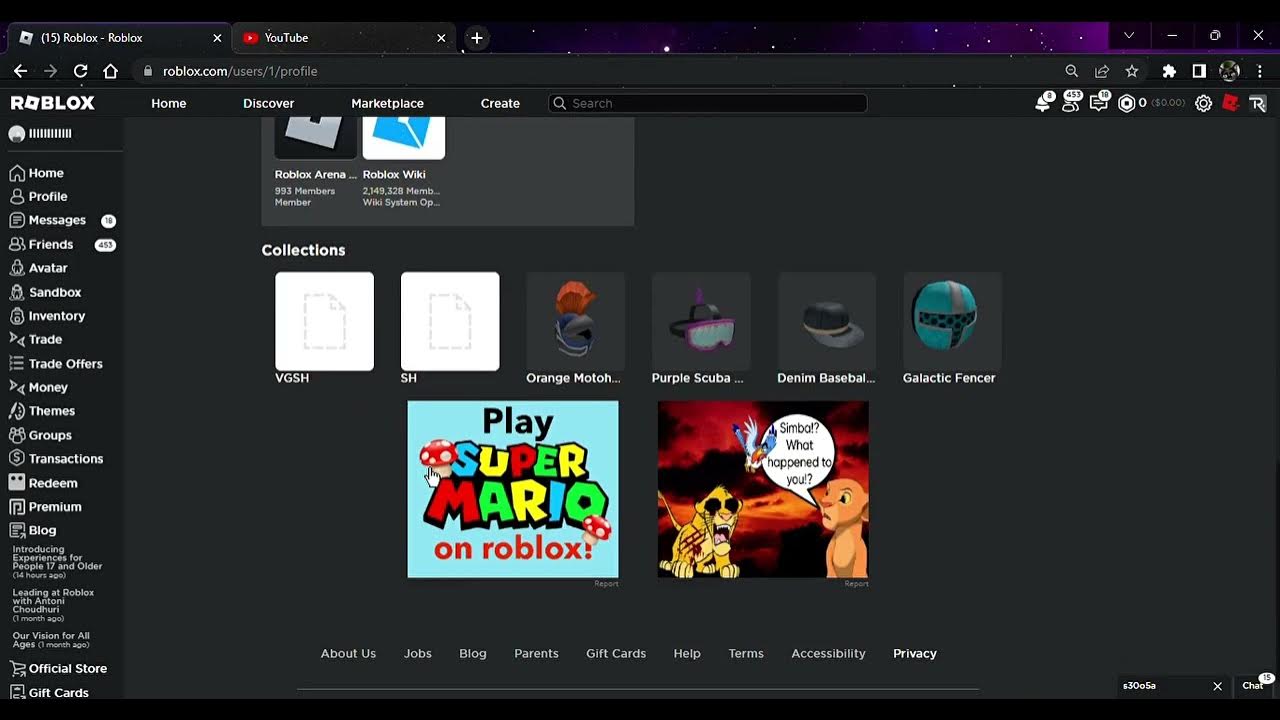Reload the page

pos(81,71)
